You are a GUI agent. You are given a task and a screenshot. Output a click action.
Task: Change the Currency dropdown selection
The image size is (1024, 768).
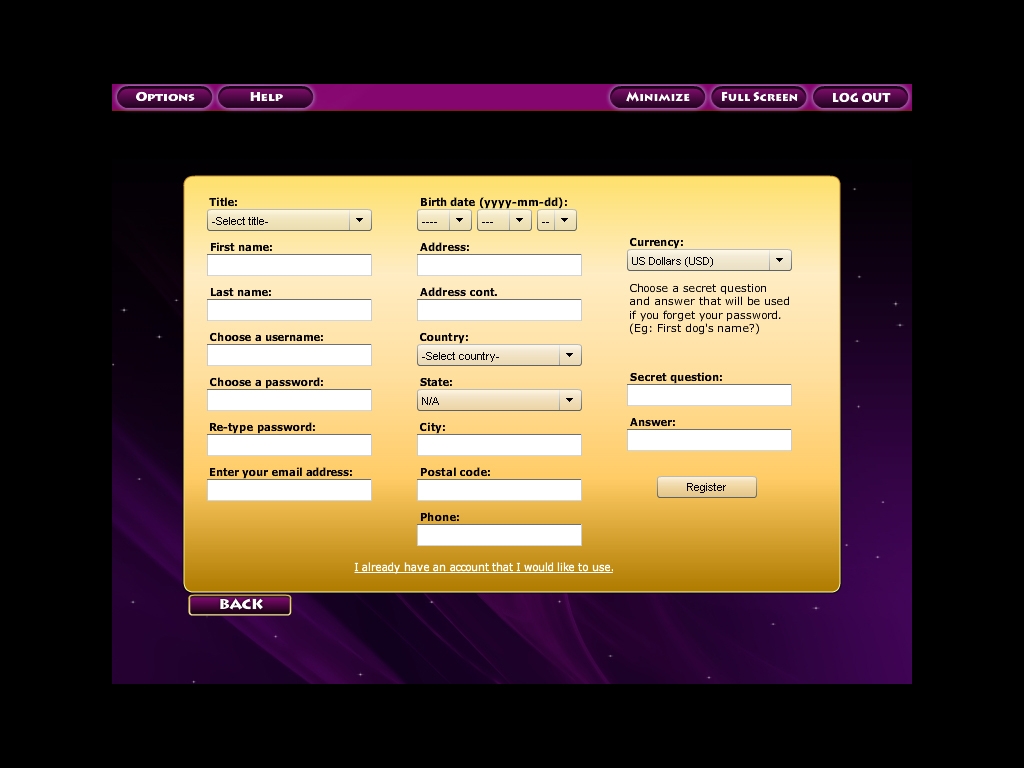click(709, 261)
